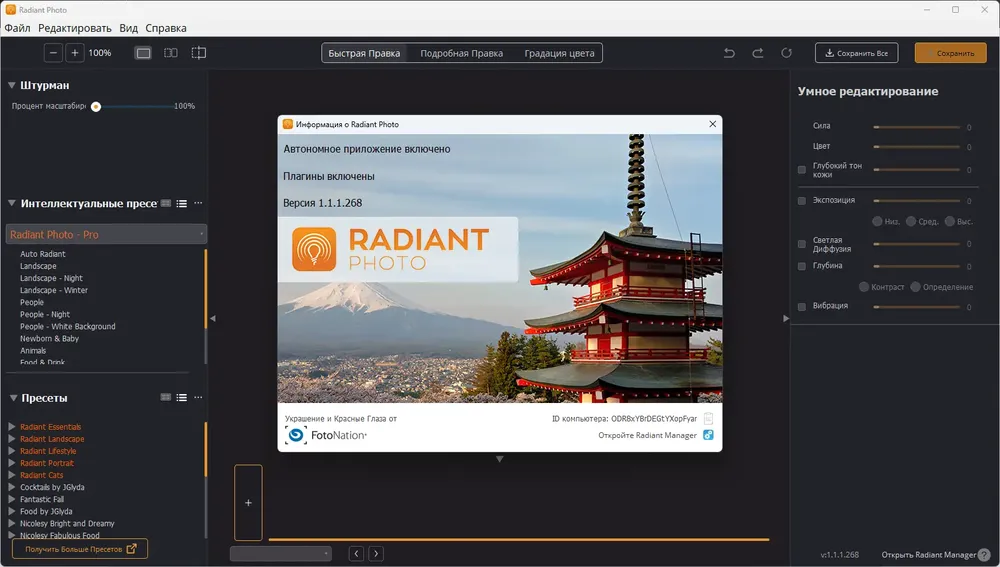Click the Сила slider track
Viewport: 1000px width, 567px height.
click(x=915, y=127)
